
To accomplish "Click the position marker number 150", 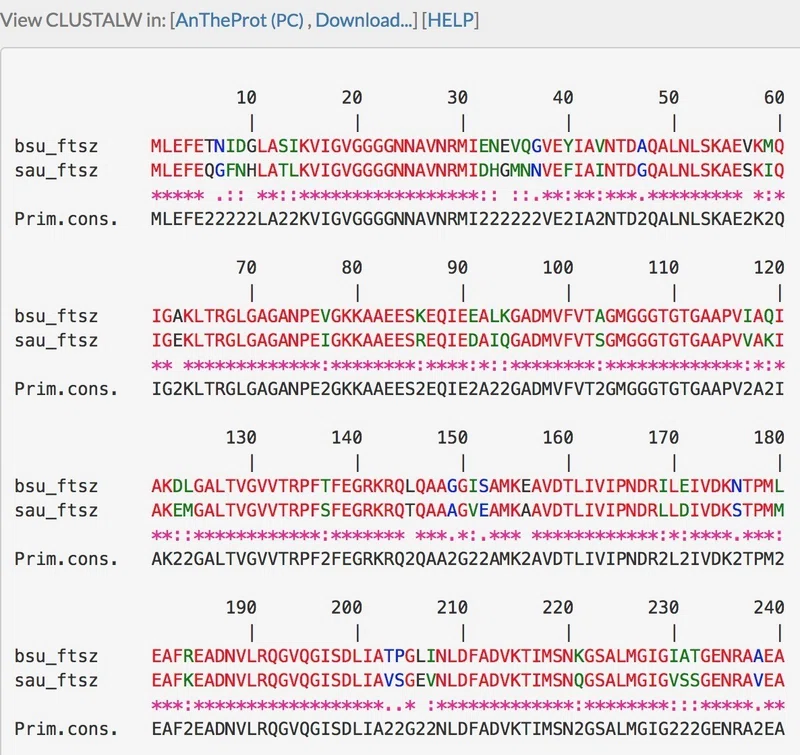I will [x=453, y=437].
